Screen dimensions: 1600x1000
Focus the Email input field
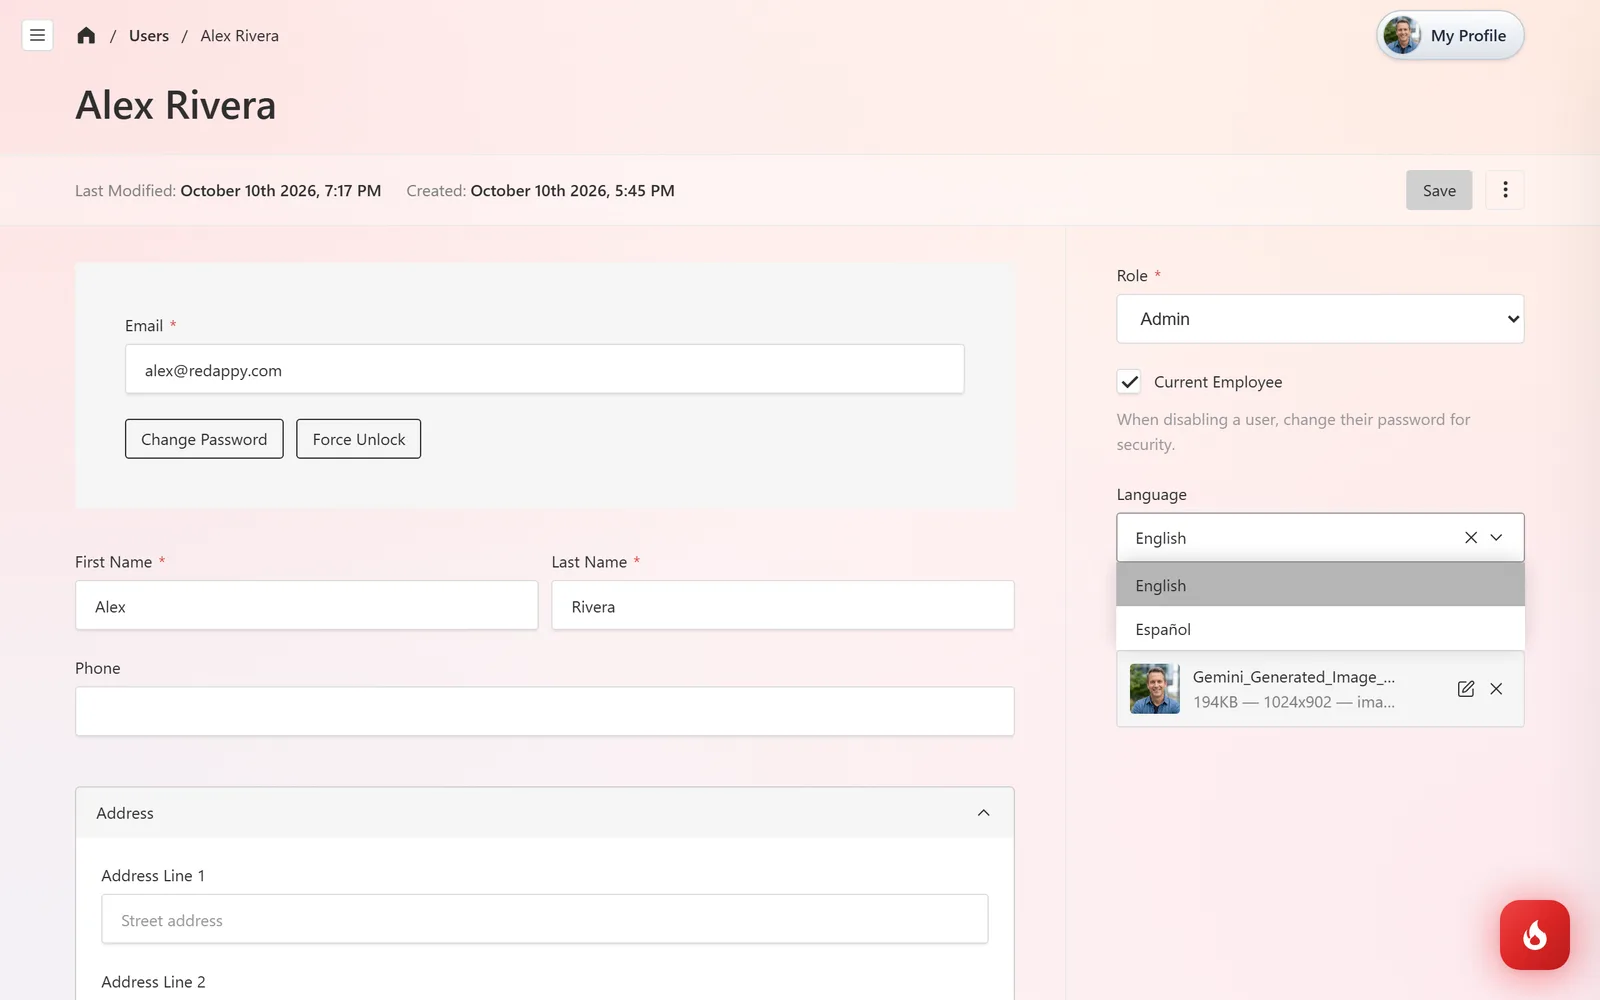pyautogui.click(x=545, y=370)
